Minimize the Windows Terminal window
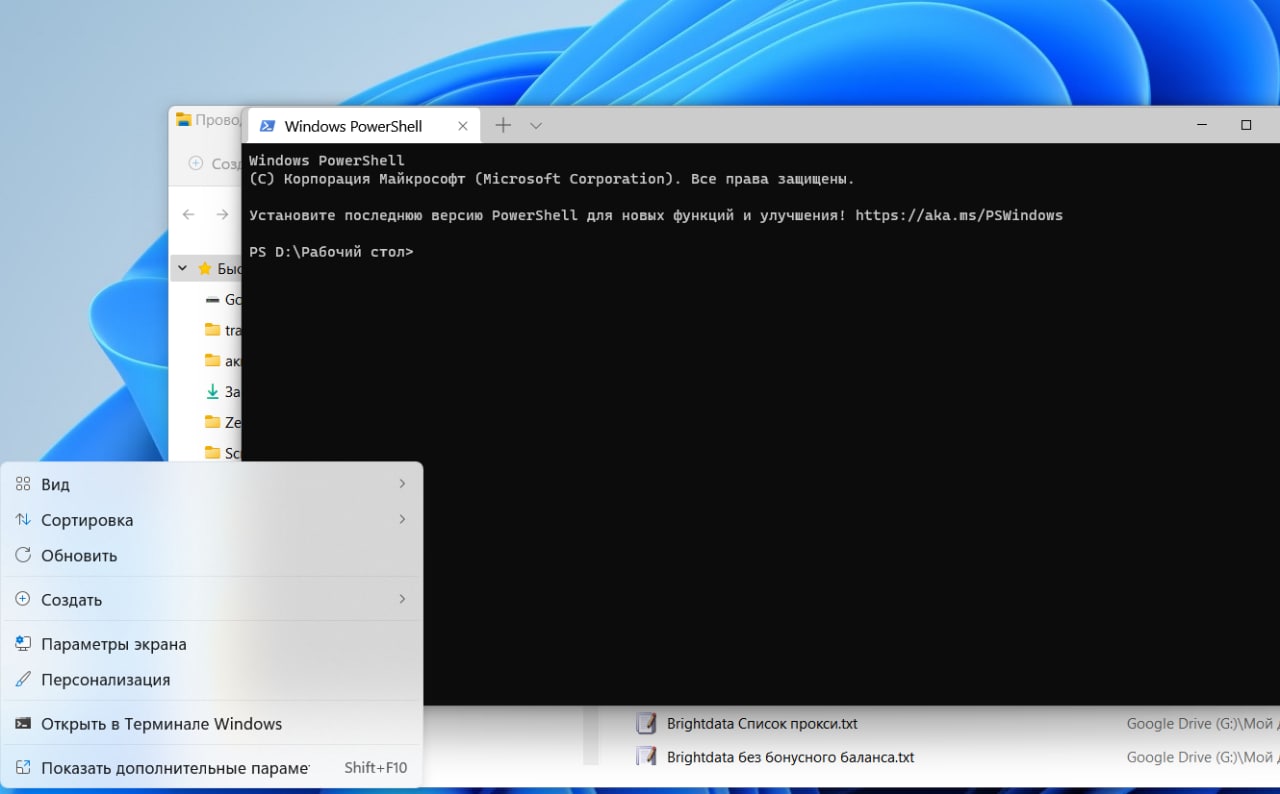The width and height of the screenshot is (1280, 794). [x=1201, y=125]
